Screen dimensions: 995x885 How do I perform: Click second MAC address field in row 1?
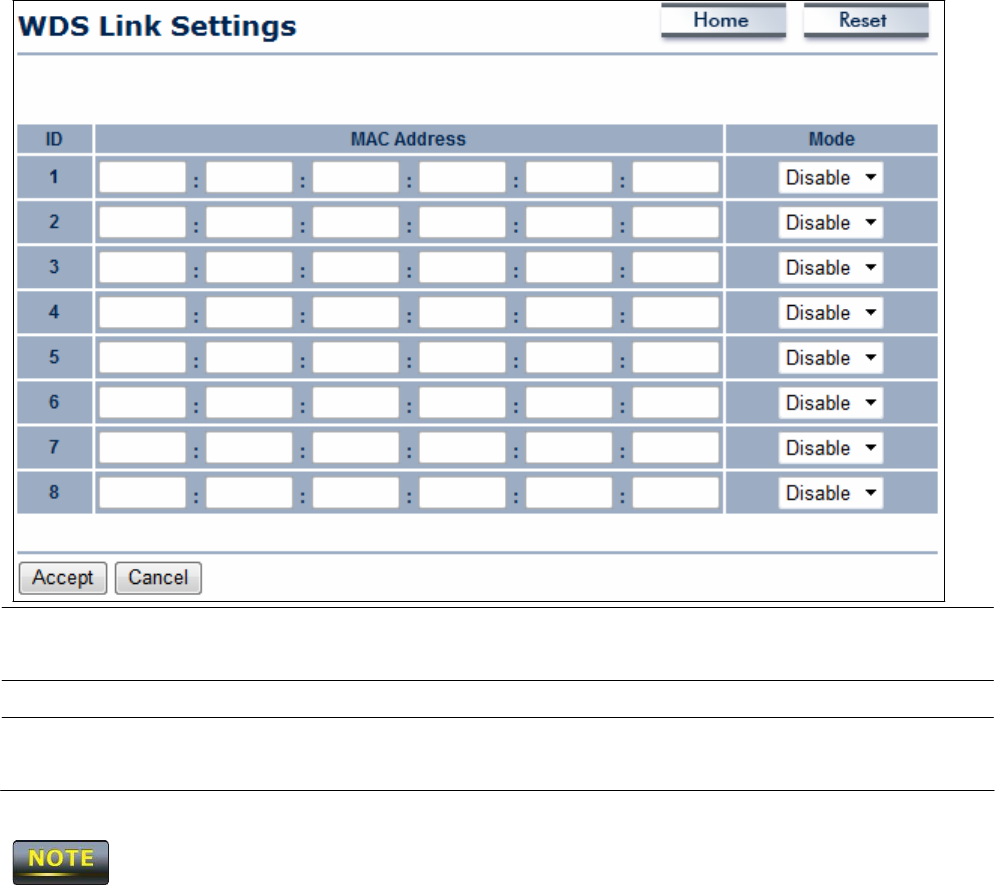coord(249,177)
